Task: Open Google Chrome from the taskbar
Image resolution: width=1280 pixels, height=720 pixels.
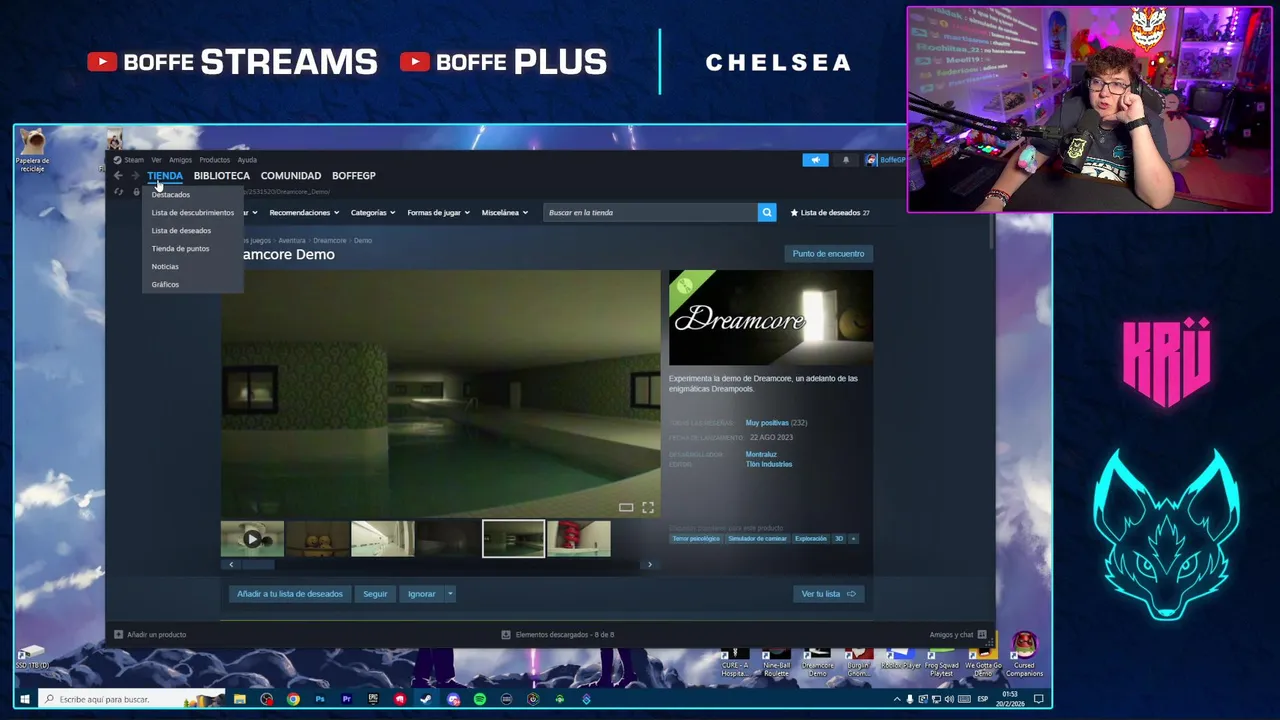Action: pos(293,699)
